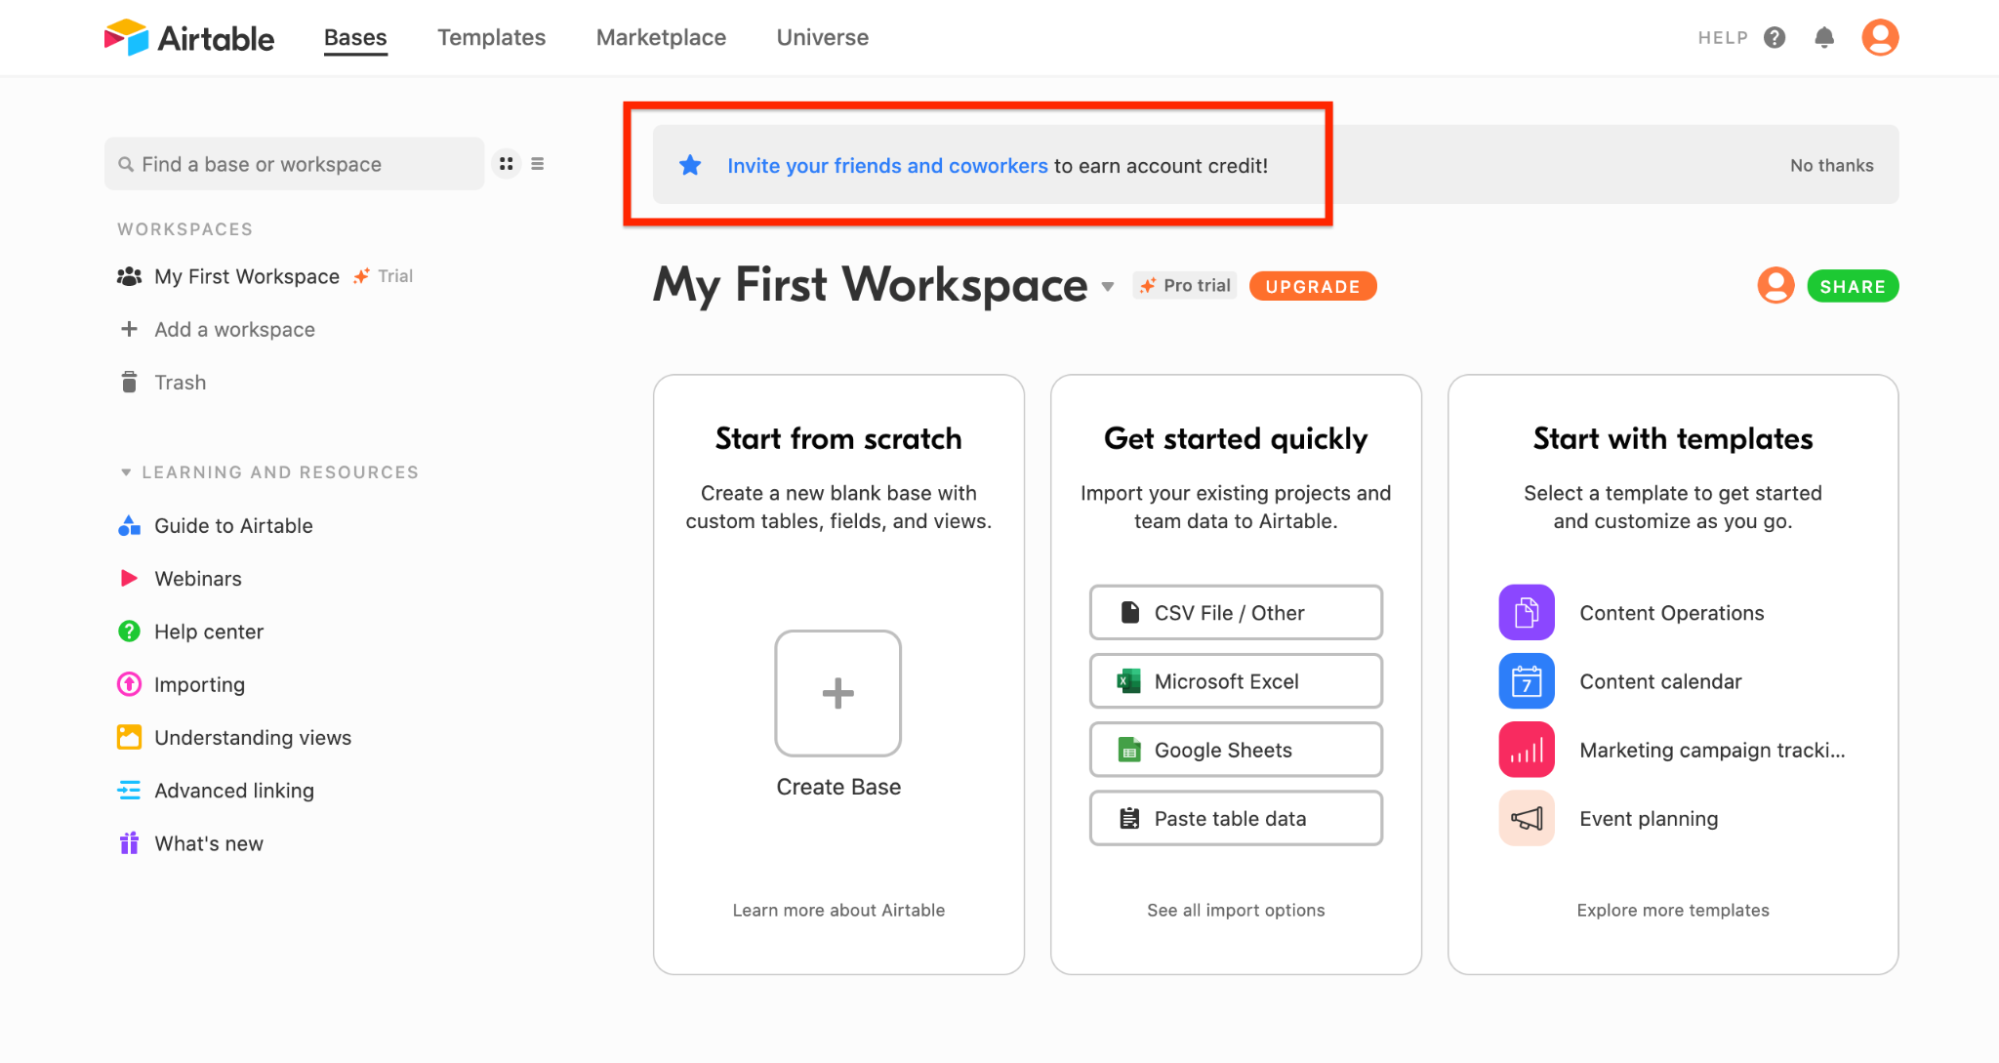Open Trash text link in sidebar

(x=180, y=382)
